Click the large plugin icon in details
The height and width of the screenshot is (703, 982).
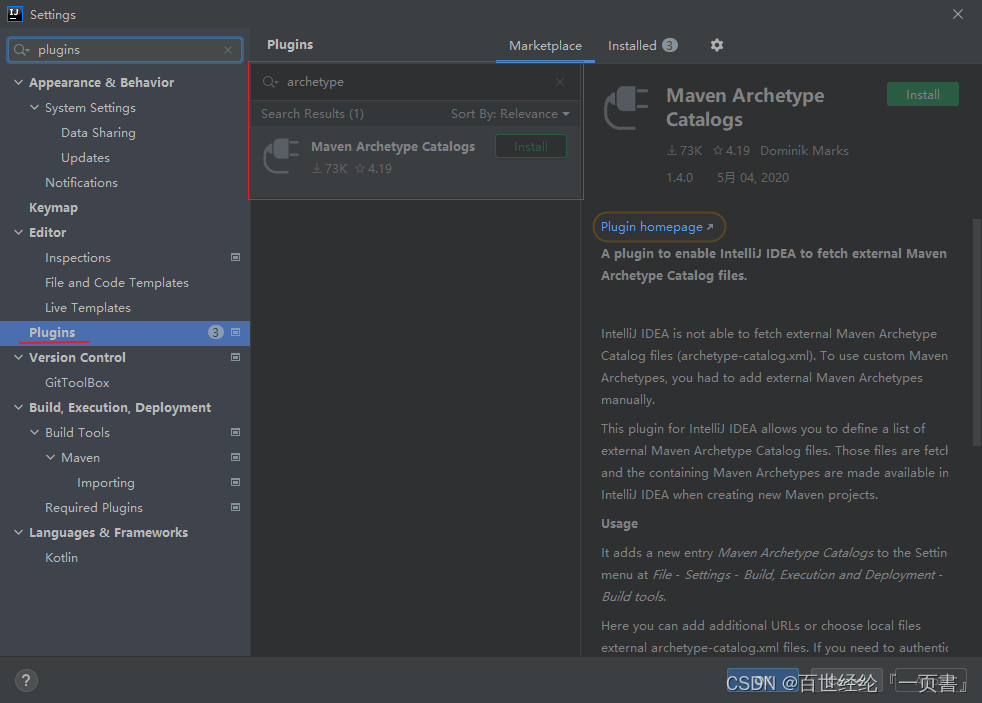tap(626, 108)
